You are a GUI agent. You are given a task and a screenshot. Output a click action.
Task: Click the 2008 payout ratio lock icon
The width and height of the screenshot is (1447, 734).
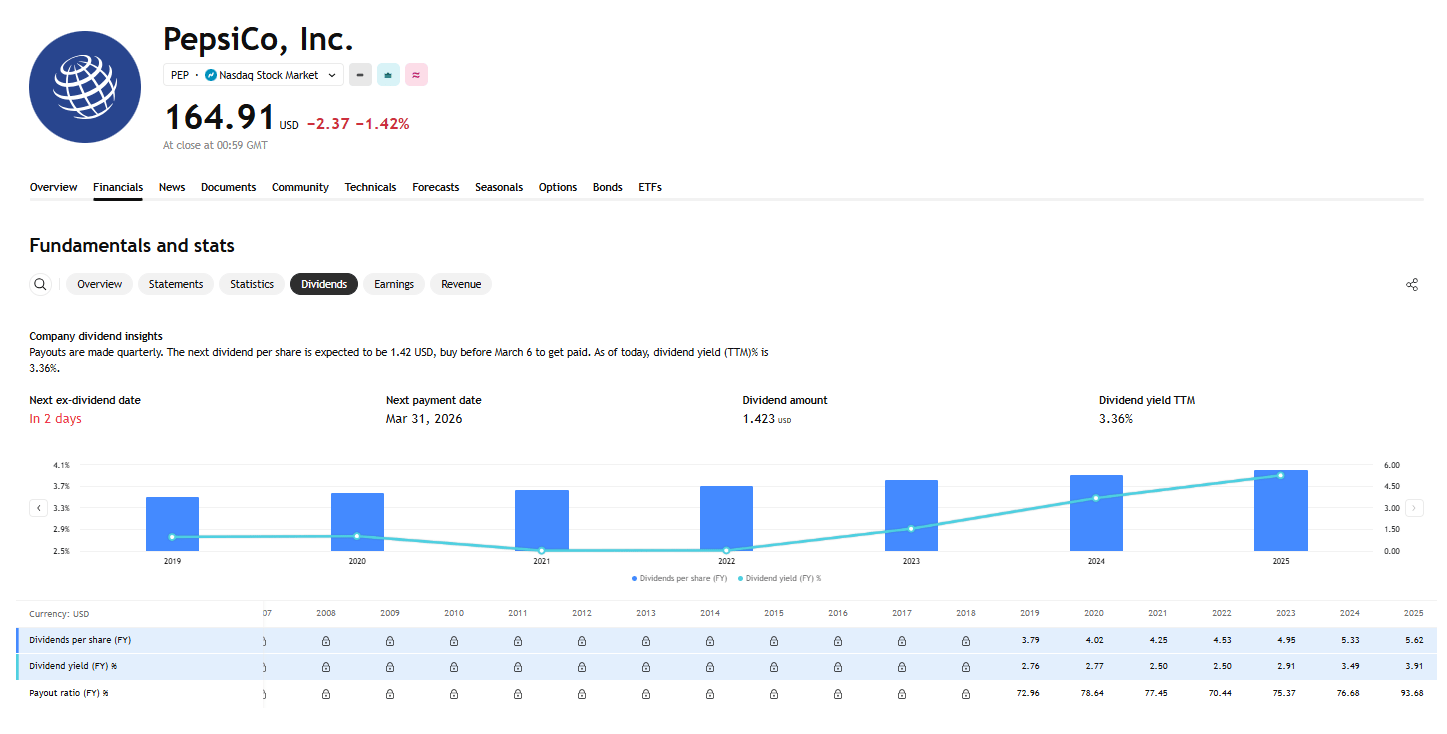326,693
